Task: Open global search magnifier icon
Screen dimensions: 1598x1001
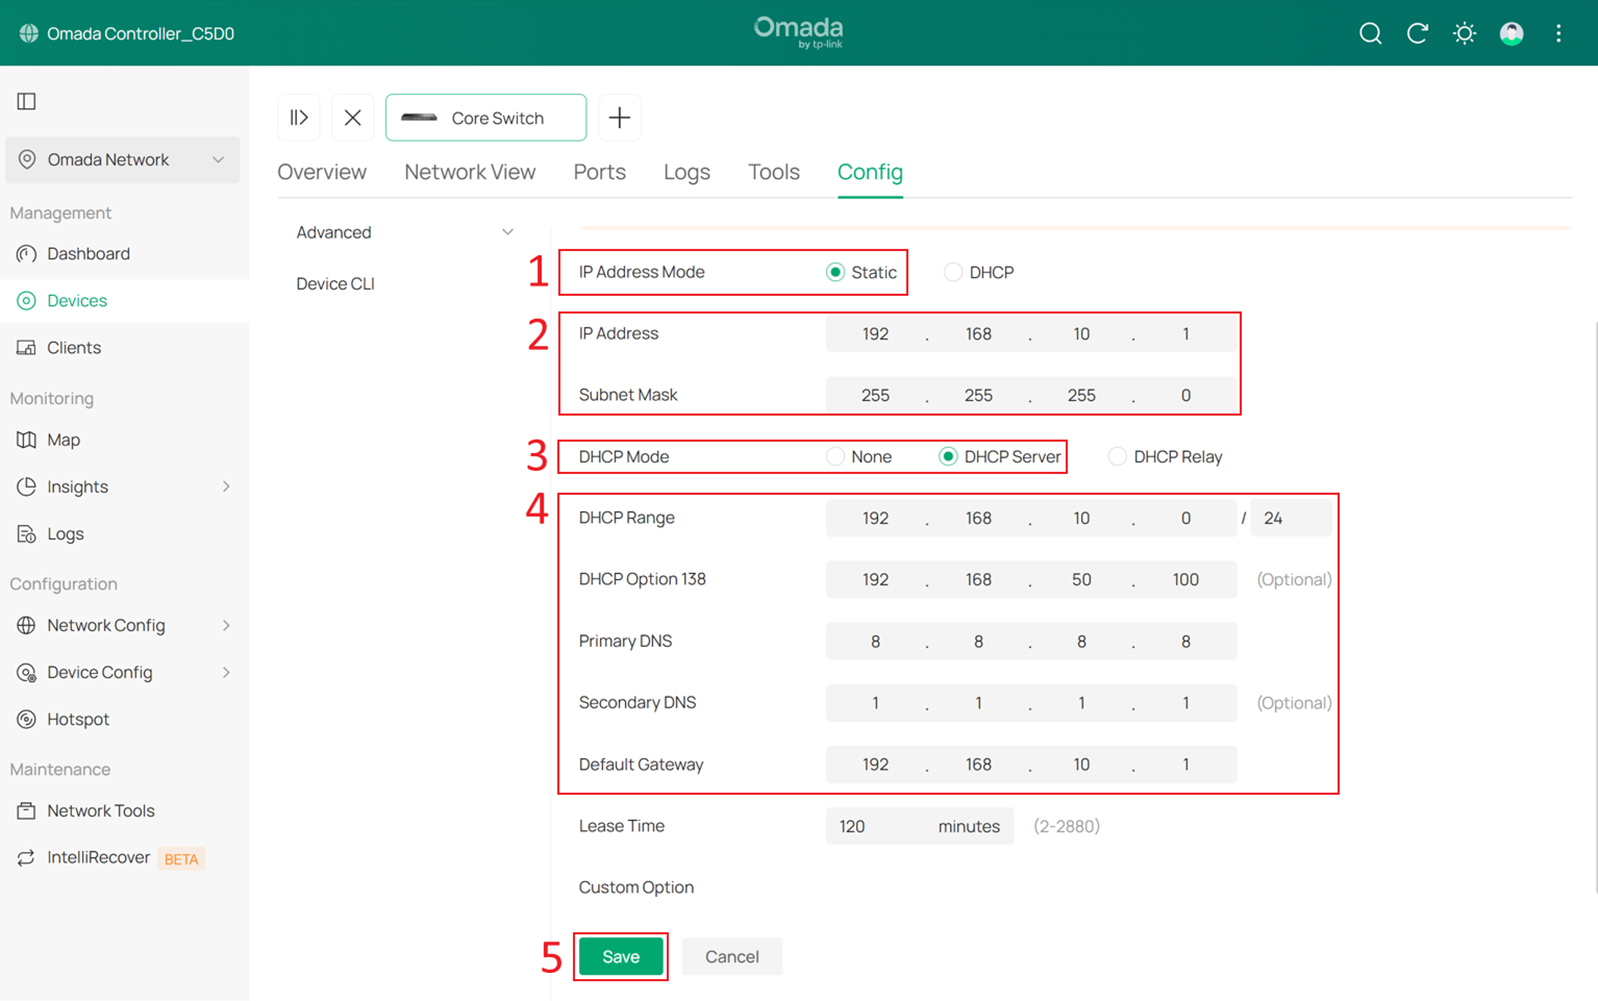Action: click(x=1370, y=33)
